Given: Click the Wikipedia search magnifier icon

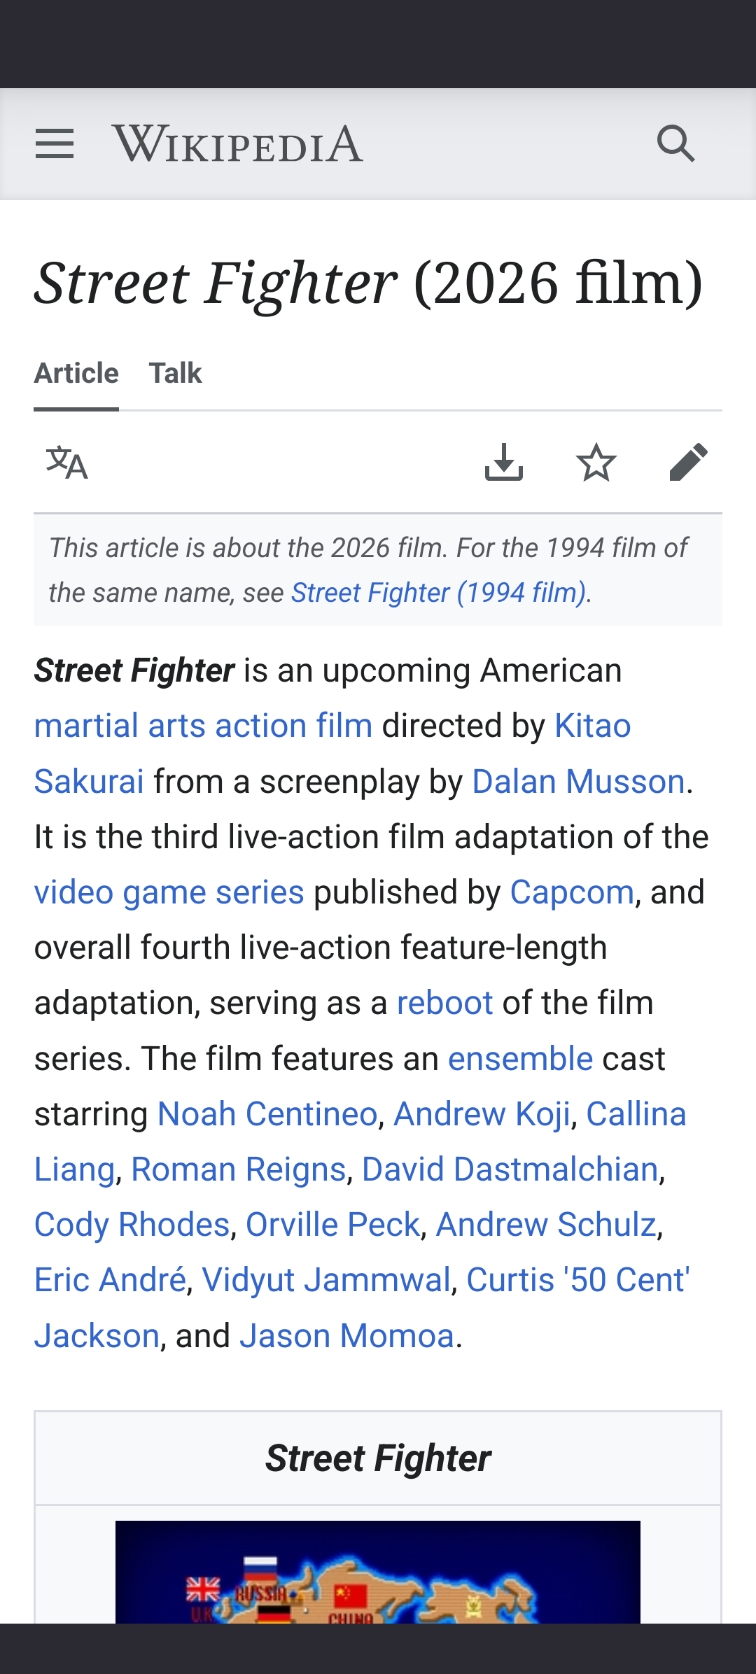Looking at the screenshot, I should (x=675, y=144).
